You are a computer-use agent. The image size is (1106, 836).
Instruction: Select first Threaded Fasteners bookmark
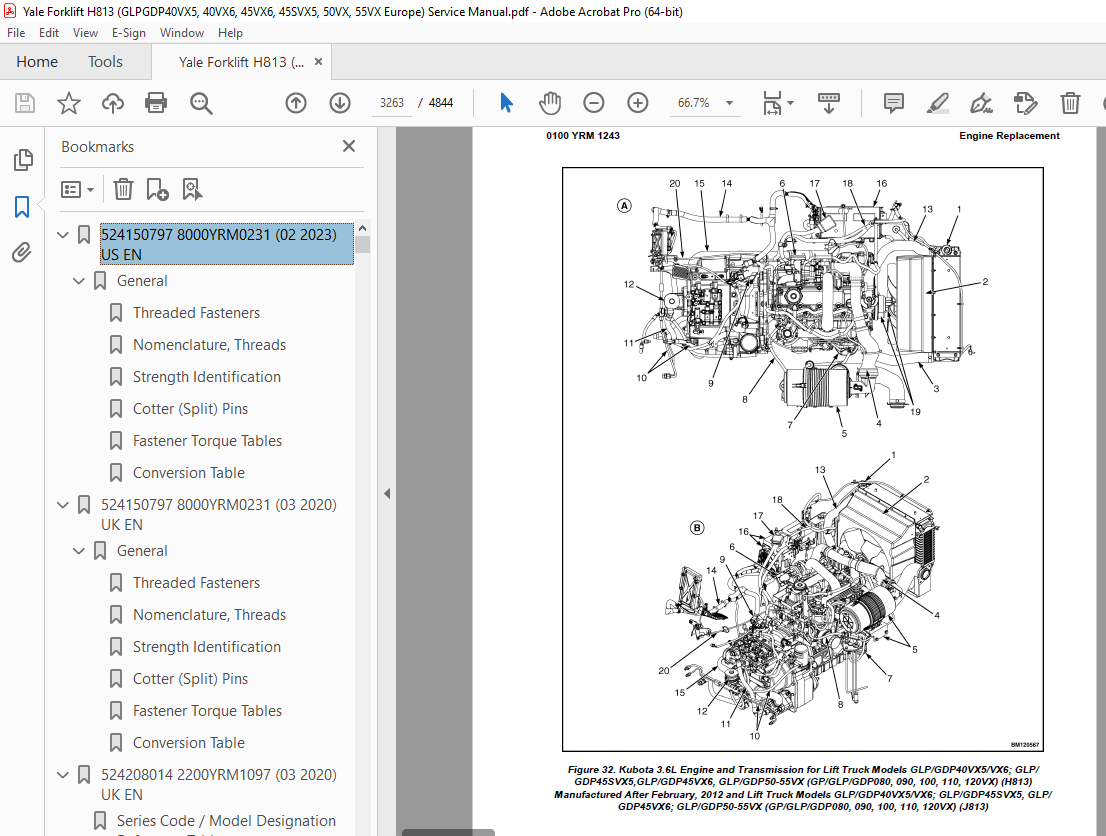pyautogui.click(x=196, y=313)
